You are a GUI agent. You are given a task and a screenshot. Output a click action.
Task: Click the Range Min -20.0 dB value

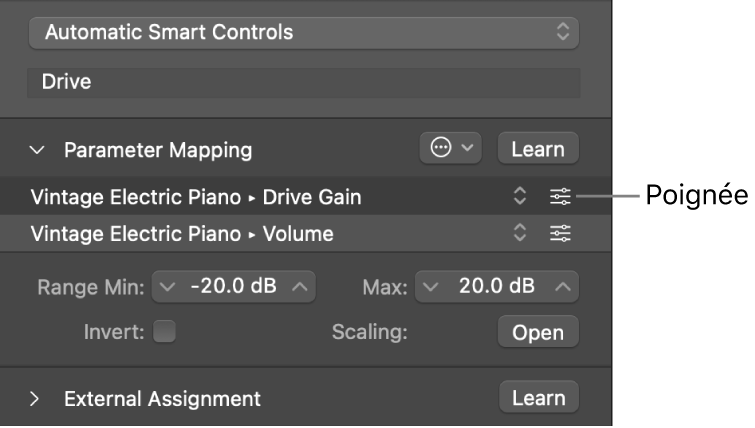[x=233, y=287]
